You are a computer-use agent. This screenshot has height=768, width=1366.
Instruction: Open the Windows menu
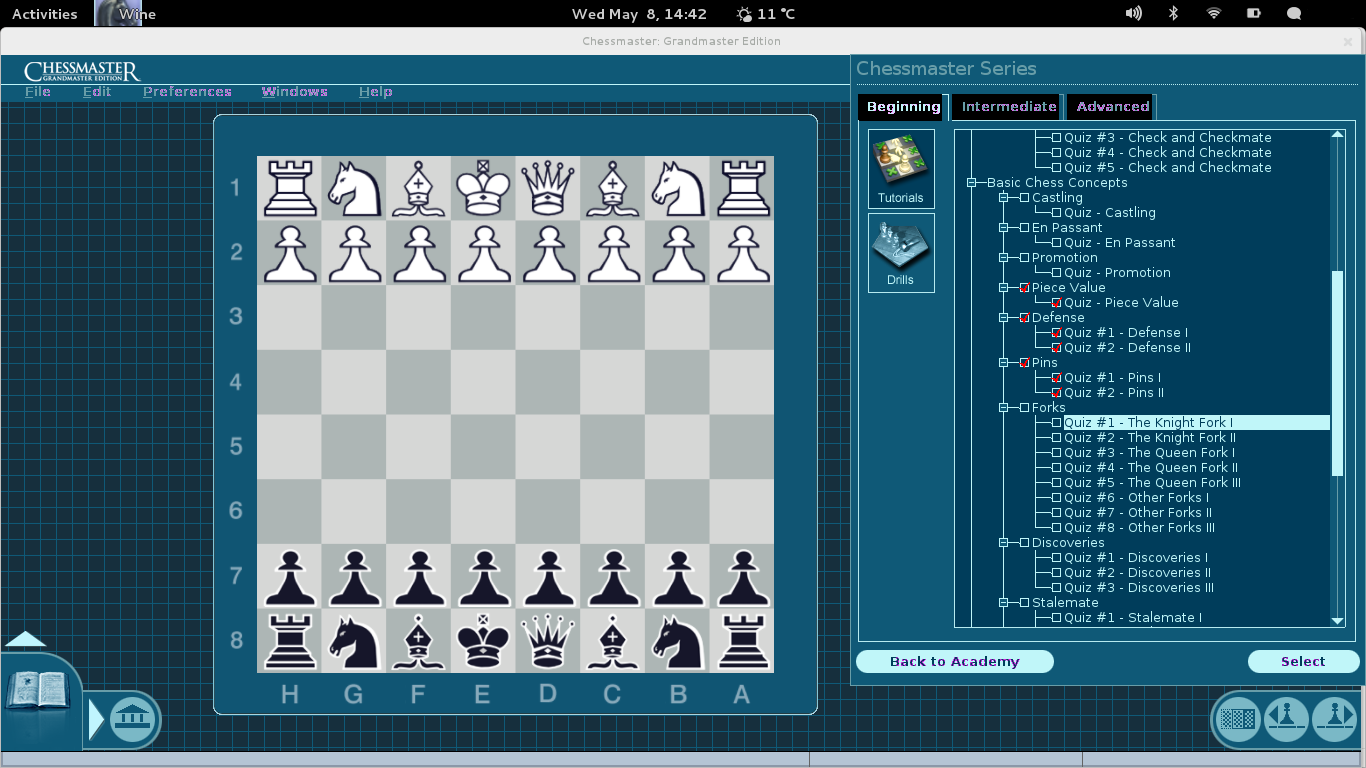[295, 91]
